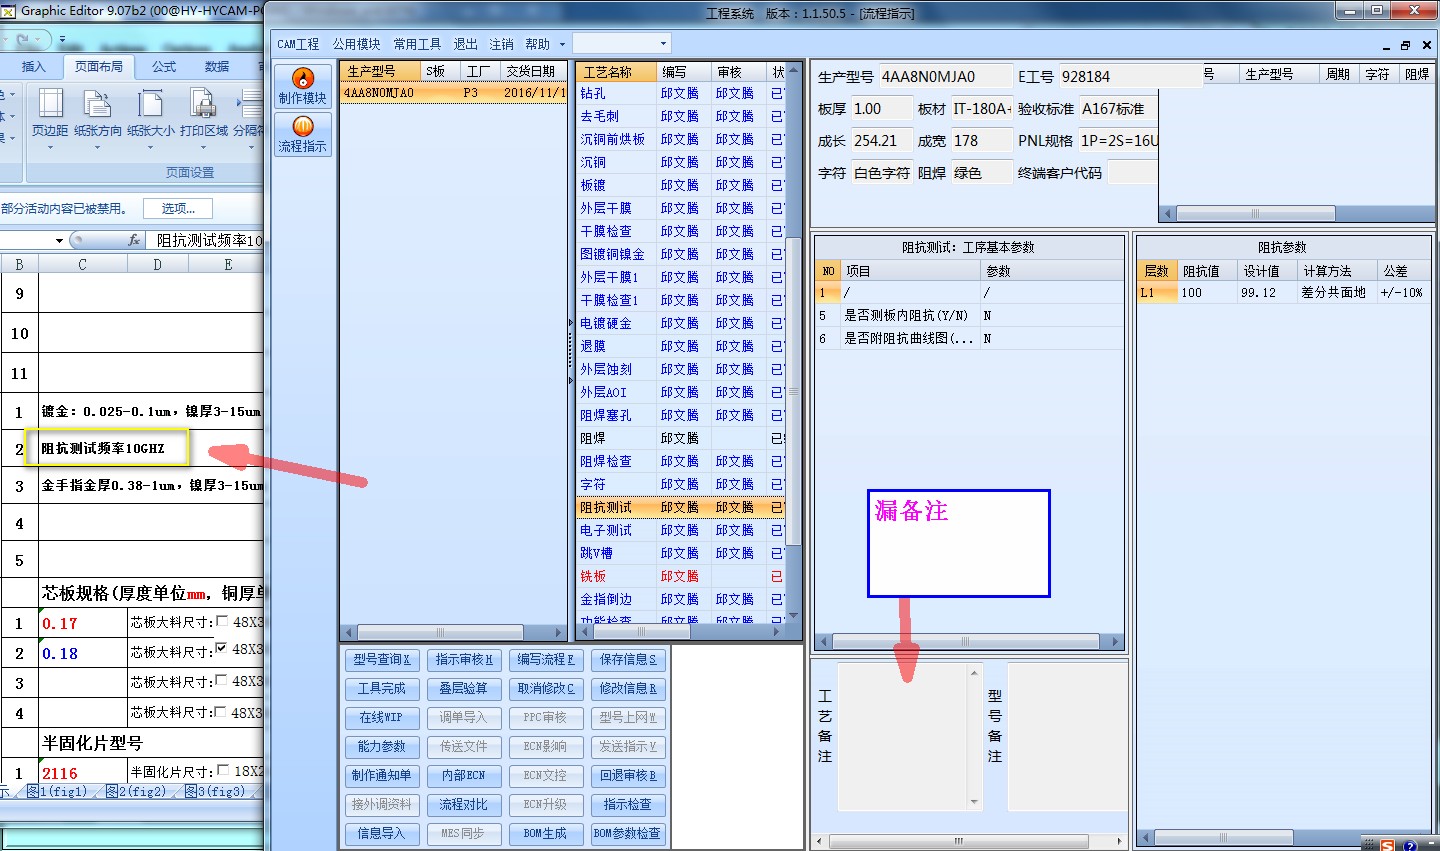Click the 保存信息S button

tap(628, 660)
